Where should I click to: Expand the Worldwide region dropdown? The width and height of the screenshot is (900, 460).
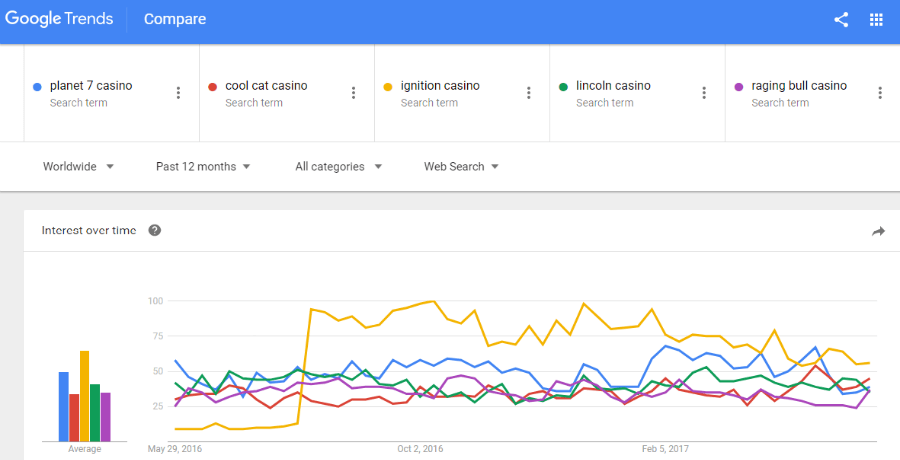tap(79, 167)
